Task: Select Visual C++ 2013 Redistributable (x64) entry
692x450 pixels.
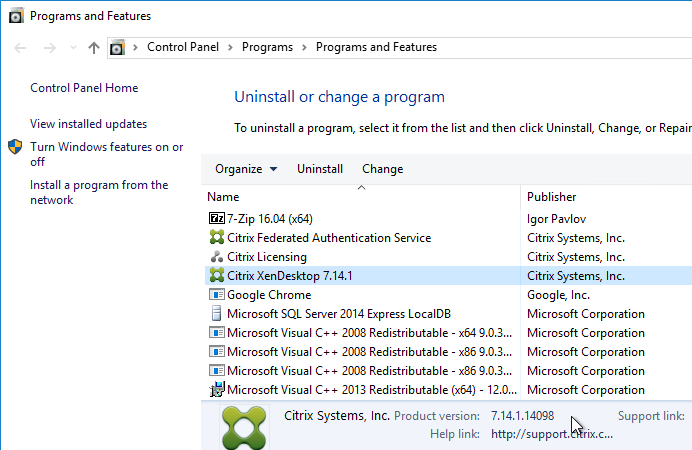Action: (x=372, y=390)
